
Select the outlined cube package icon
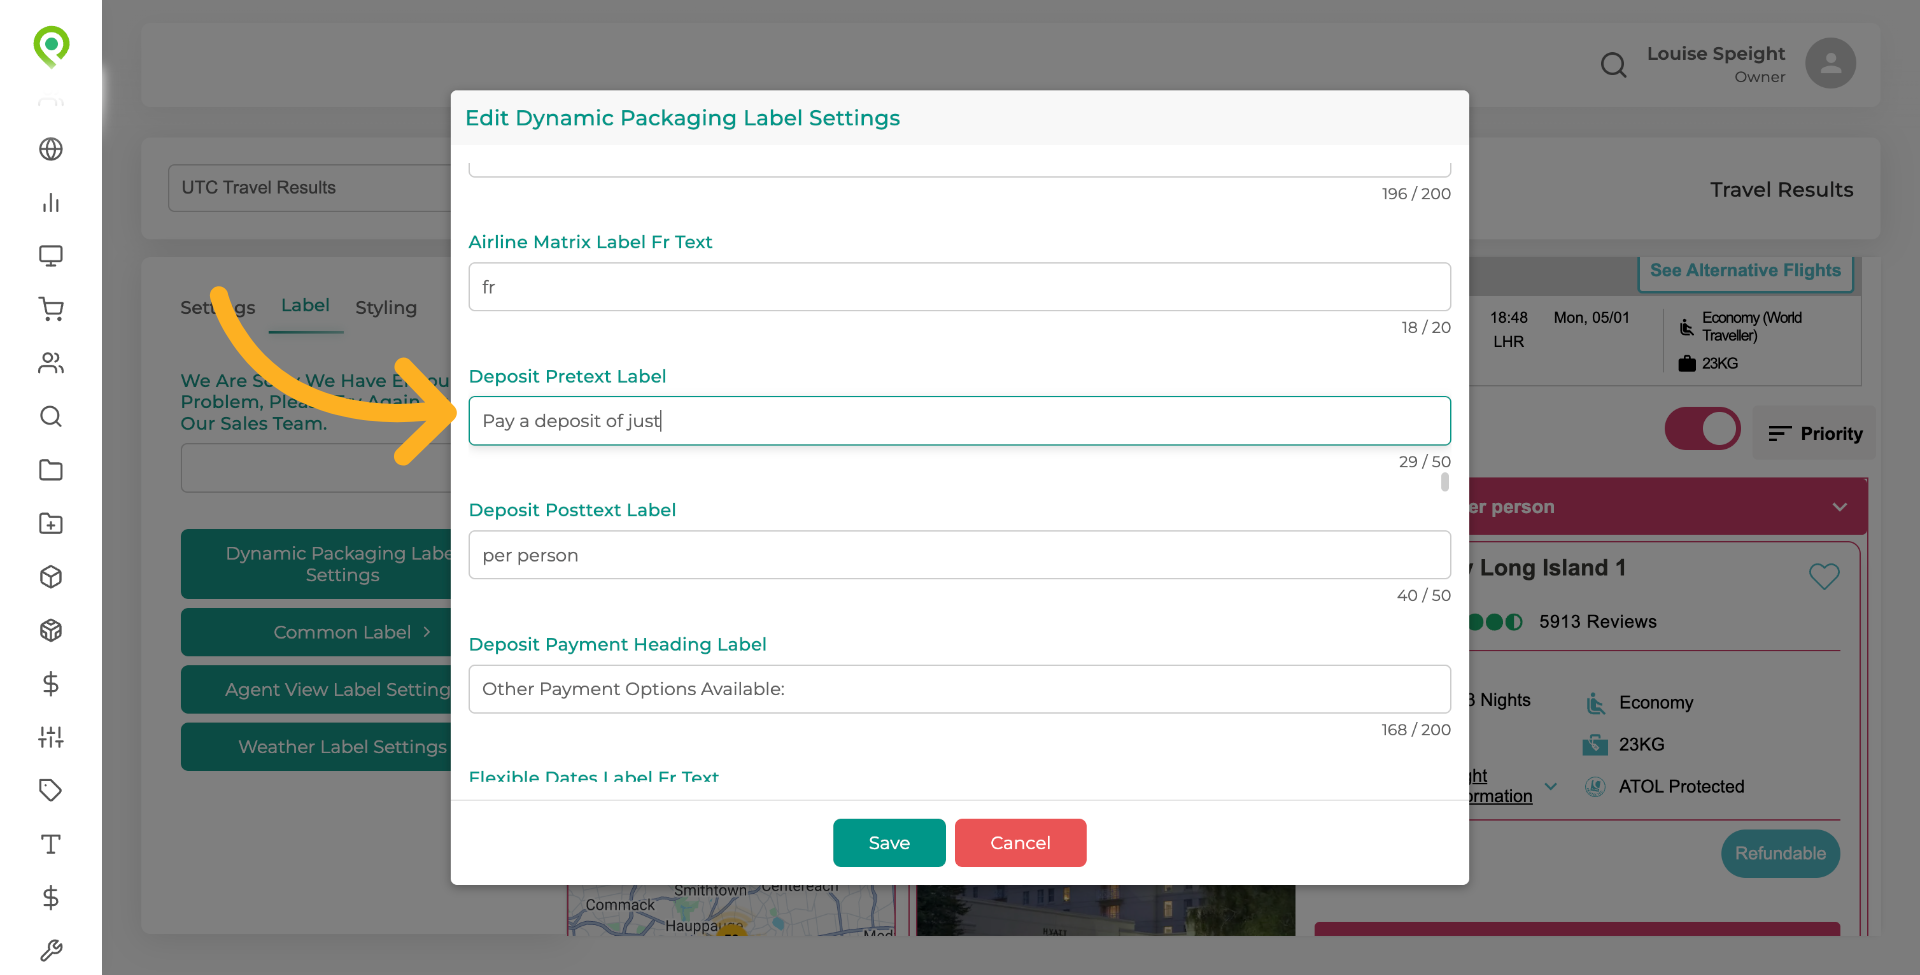tap(51, 577)
